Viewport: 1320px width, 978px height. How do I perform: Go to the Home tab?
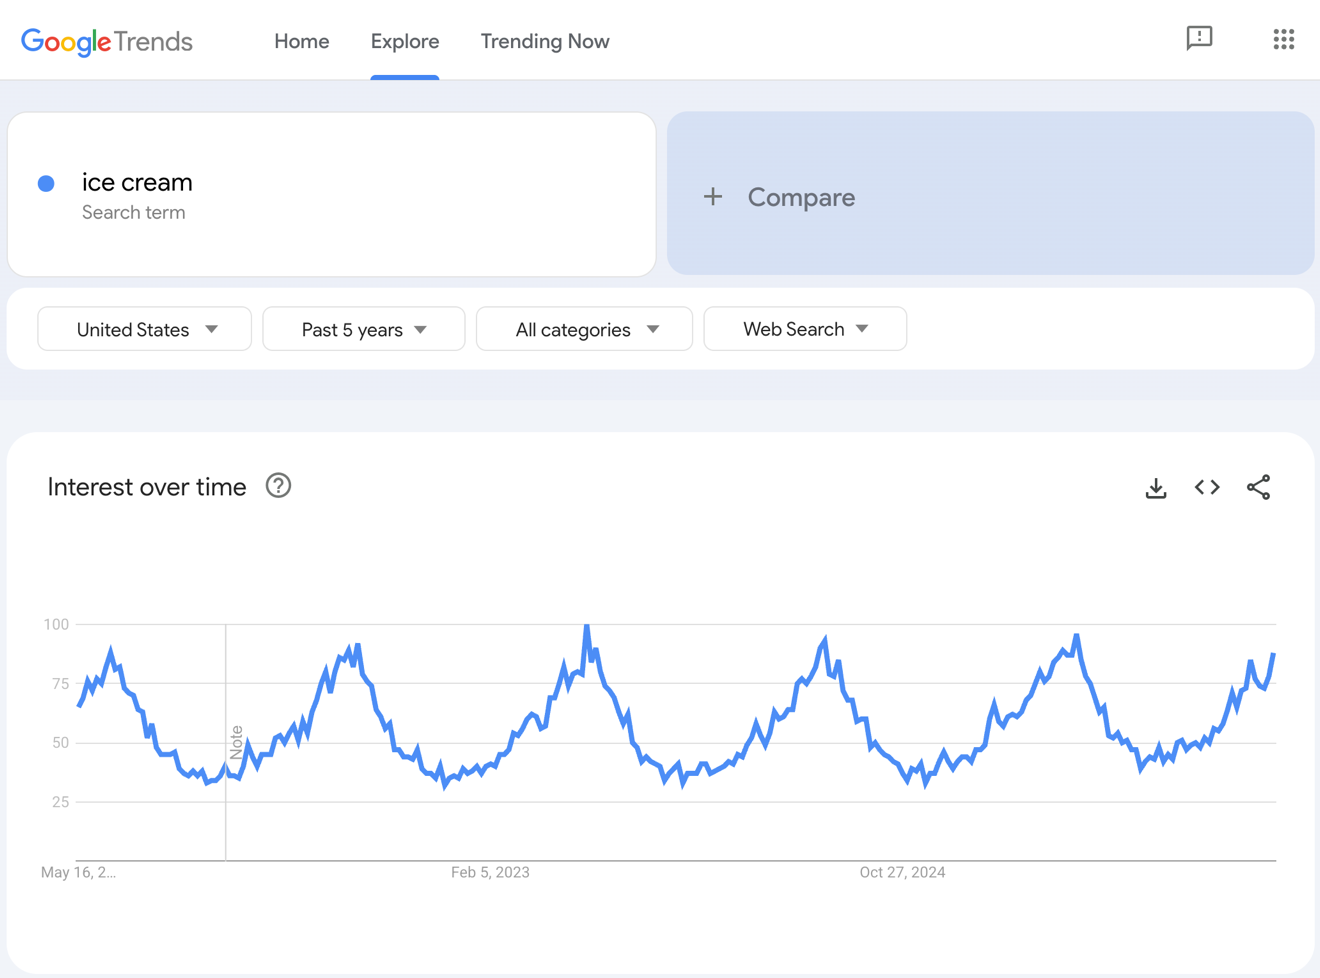302,41
